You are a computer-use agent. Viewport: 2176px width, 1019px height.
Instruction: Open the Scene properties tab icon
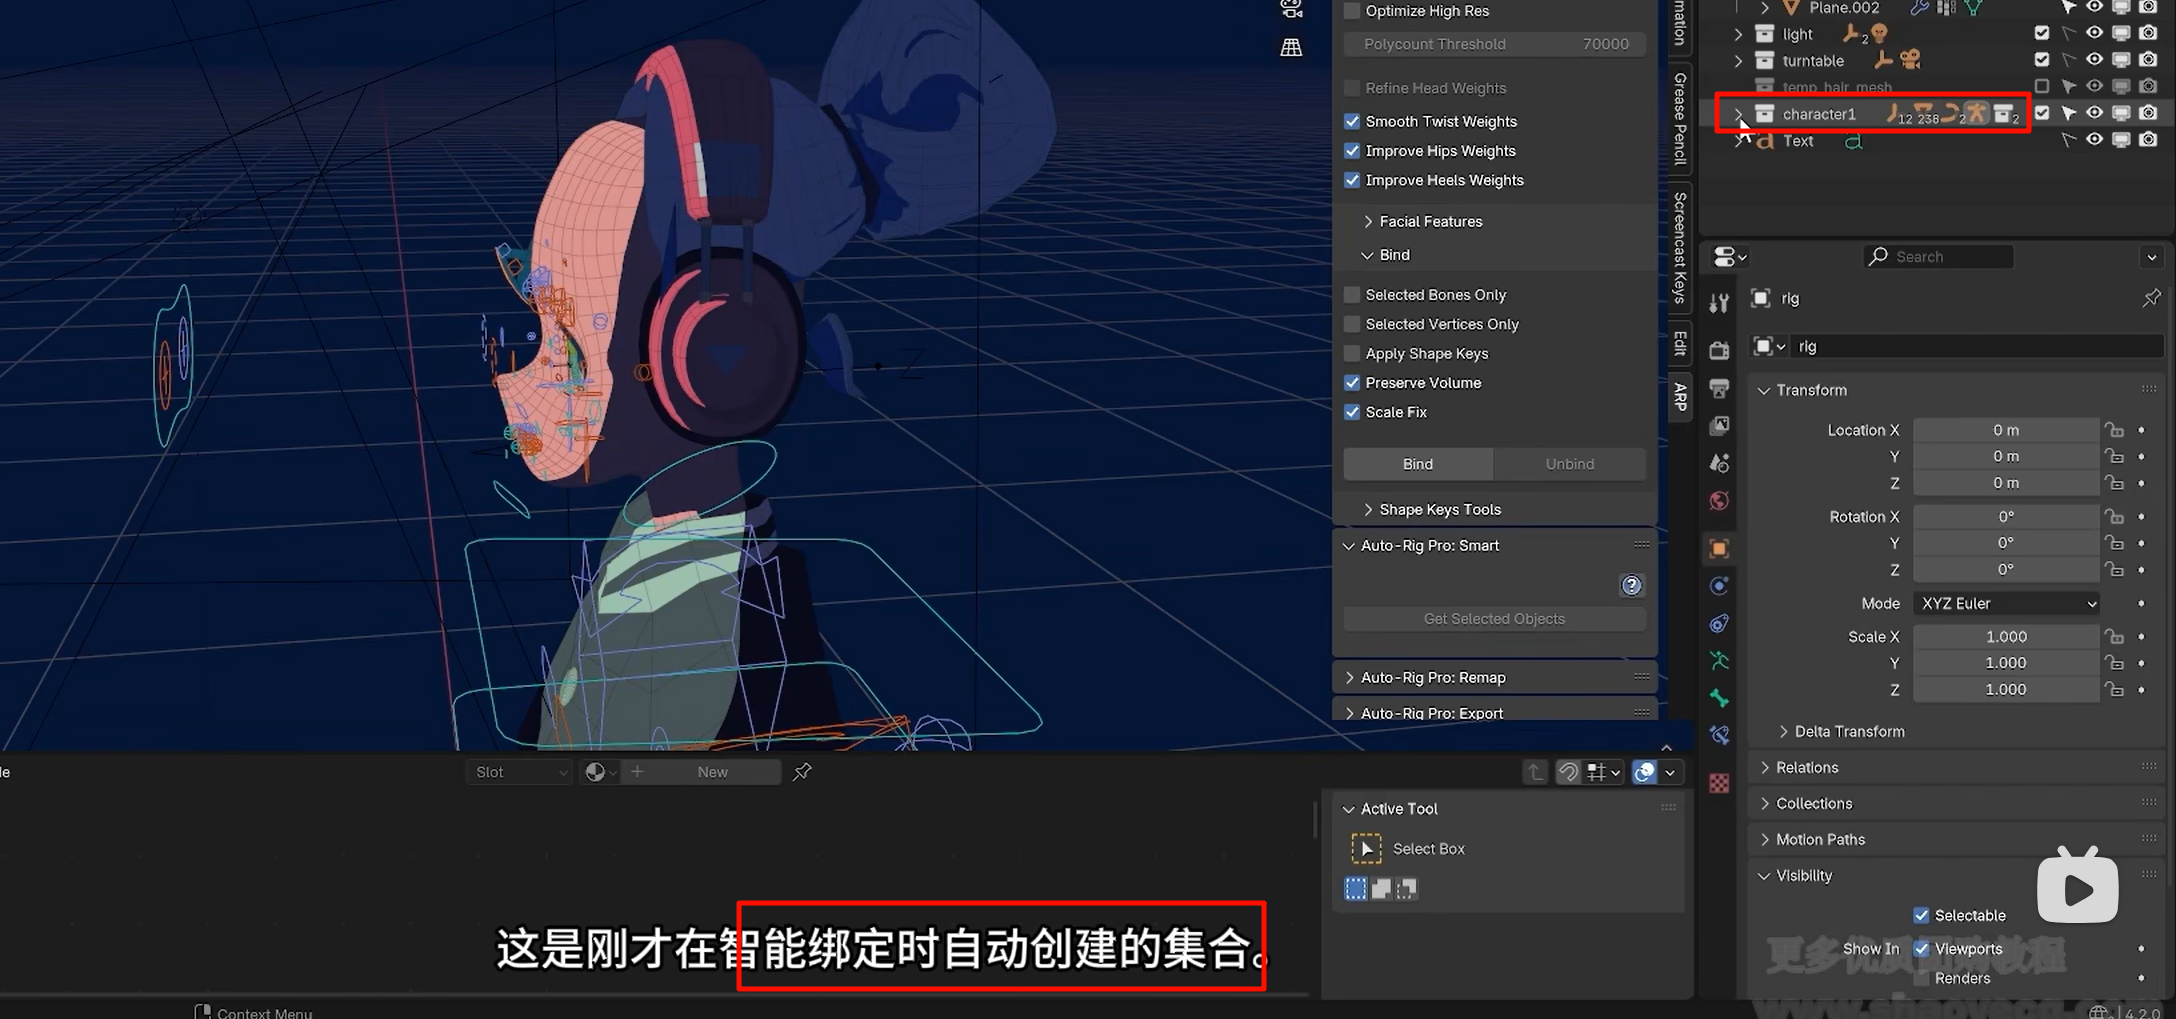1719,463
